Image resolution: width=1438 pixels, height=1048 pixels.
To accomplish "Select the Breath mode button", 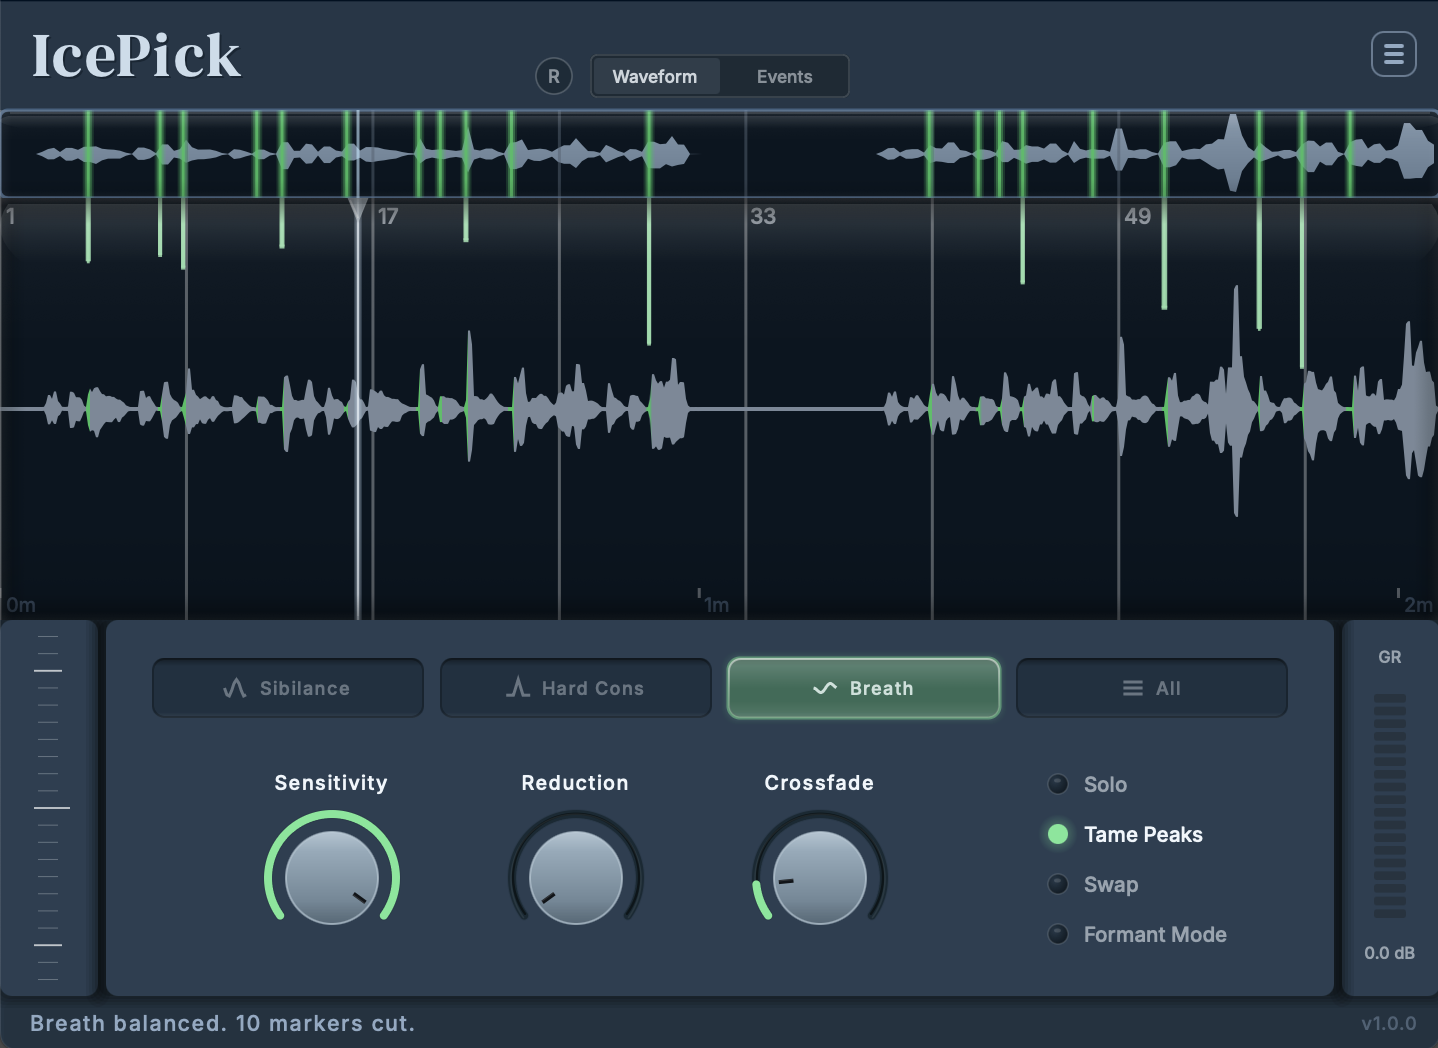I will pyautogui.click(x=864, y=688).
